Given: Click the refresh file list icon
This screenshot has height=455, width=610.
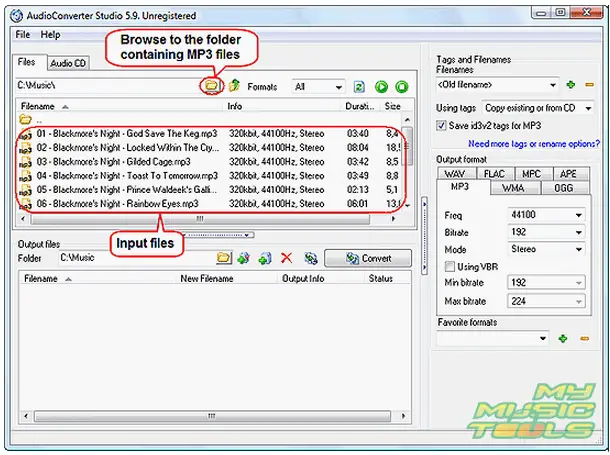Looking at the screenshot, I should 359,86.
